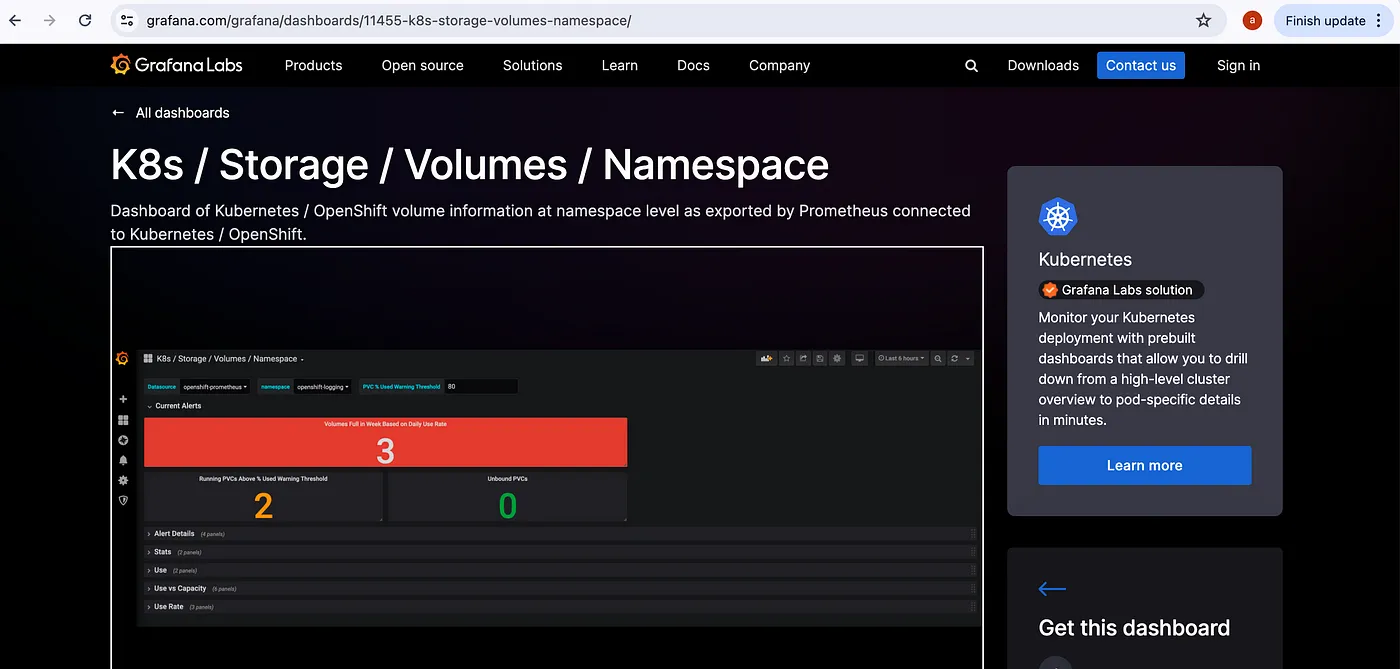
Task: Click the Share dashboard icon in preview
Action: pos(804,358)
